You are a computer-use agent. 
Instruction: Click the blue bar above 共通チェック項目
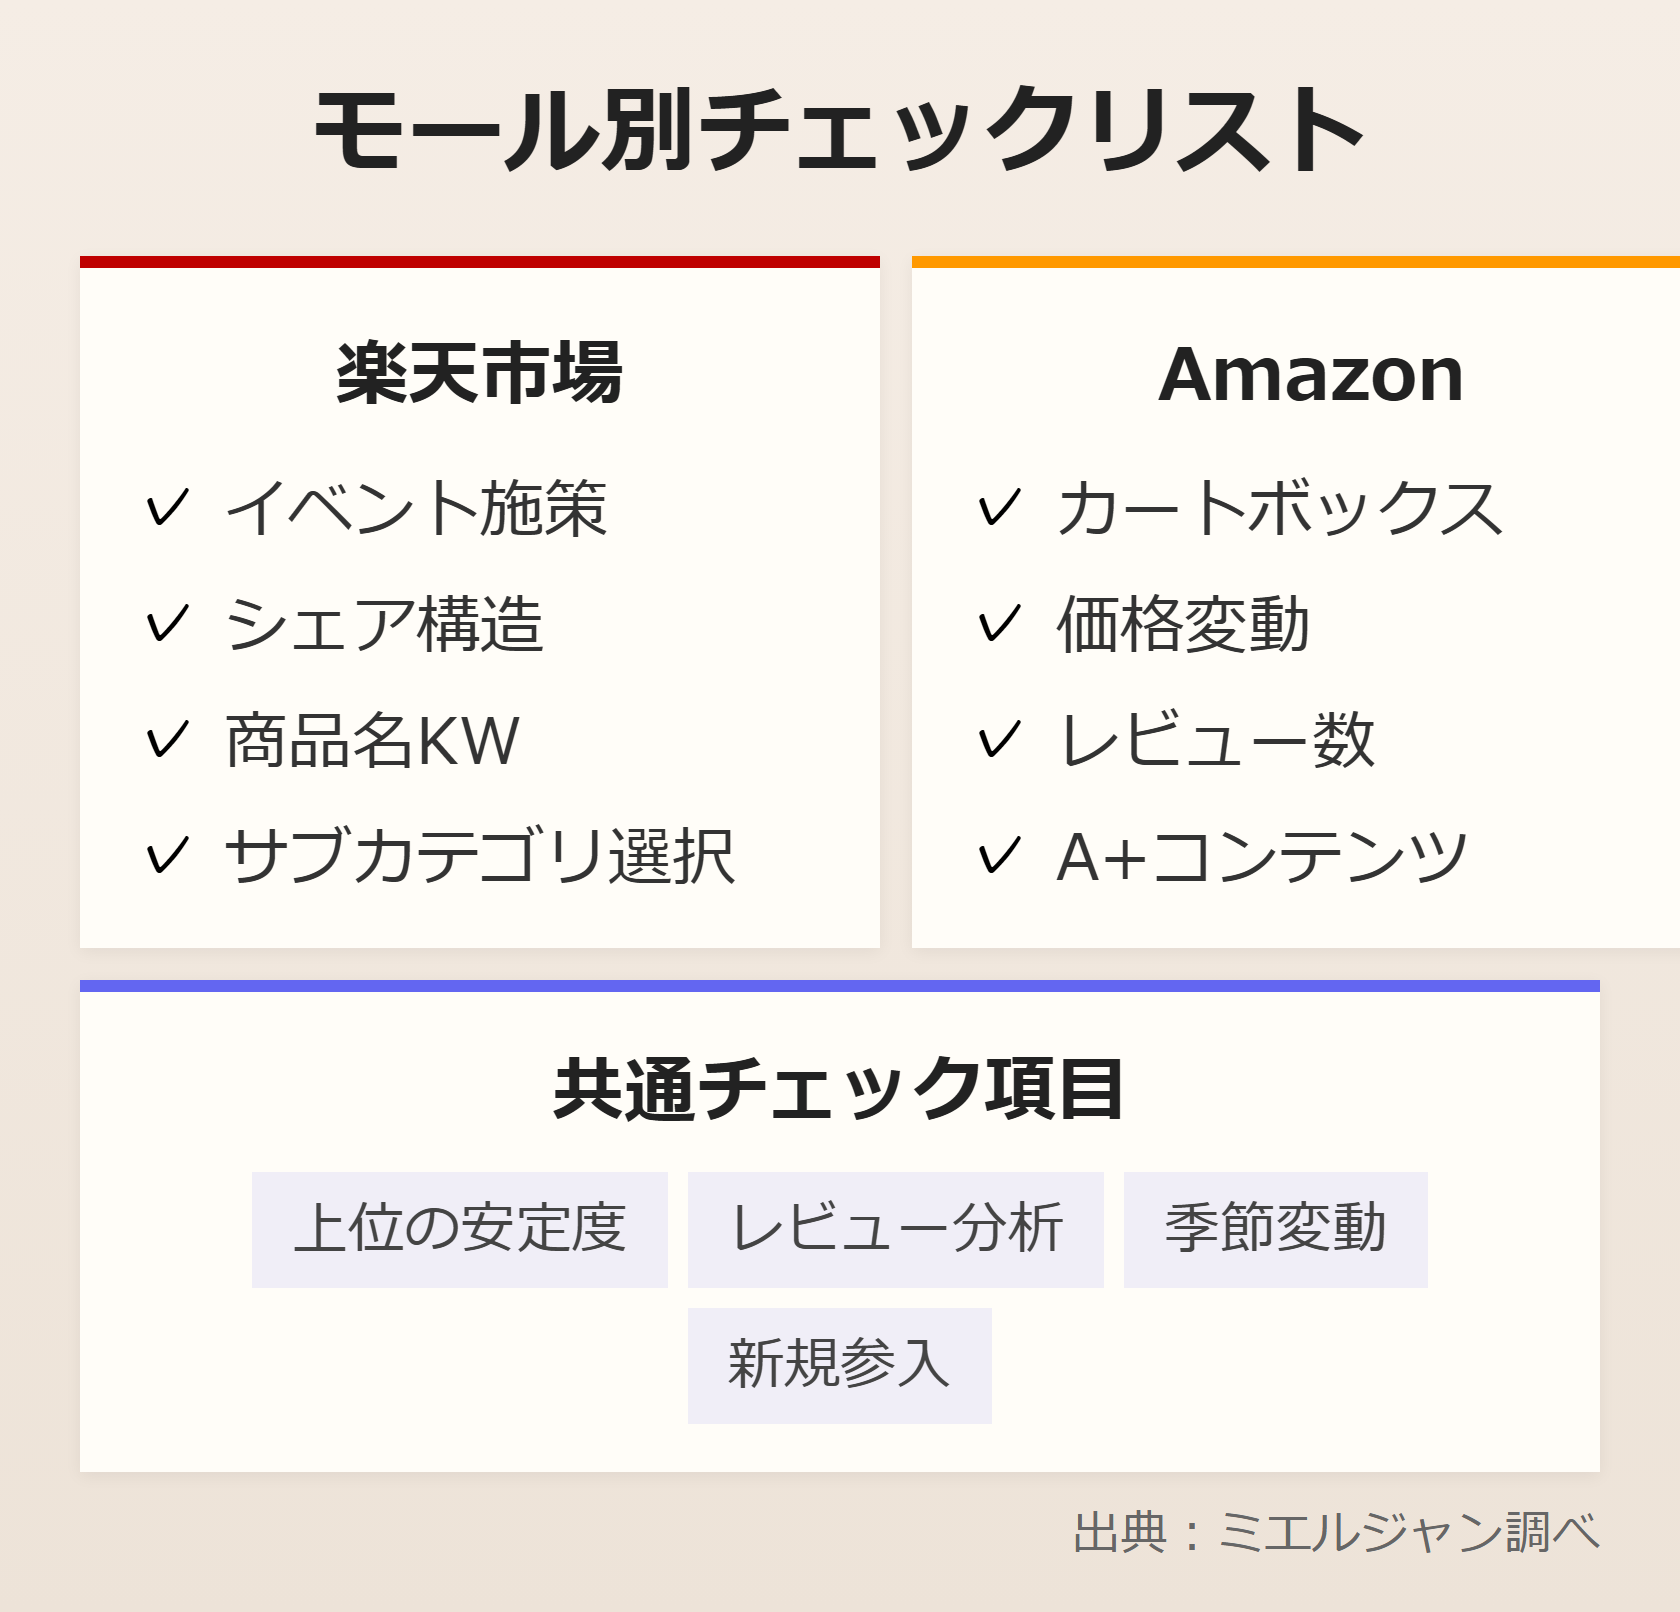click(839, 986)
